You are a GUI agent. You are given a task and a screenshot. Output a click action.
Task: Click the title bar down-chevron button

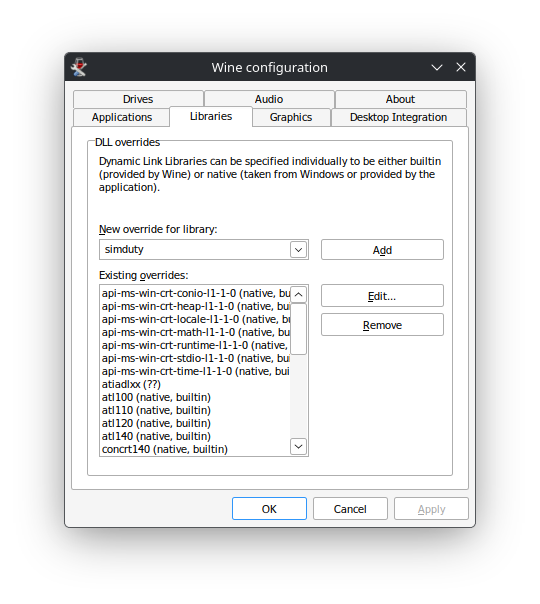436,67
